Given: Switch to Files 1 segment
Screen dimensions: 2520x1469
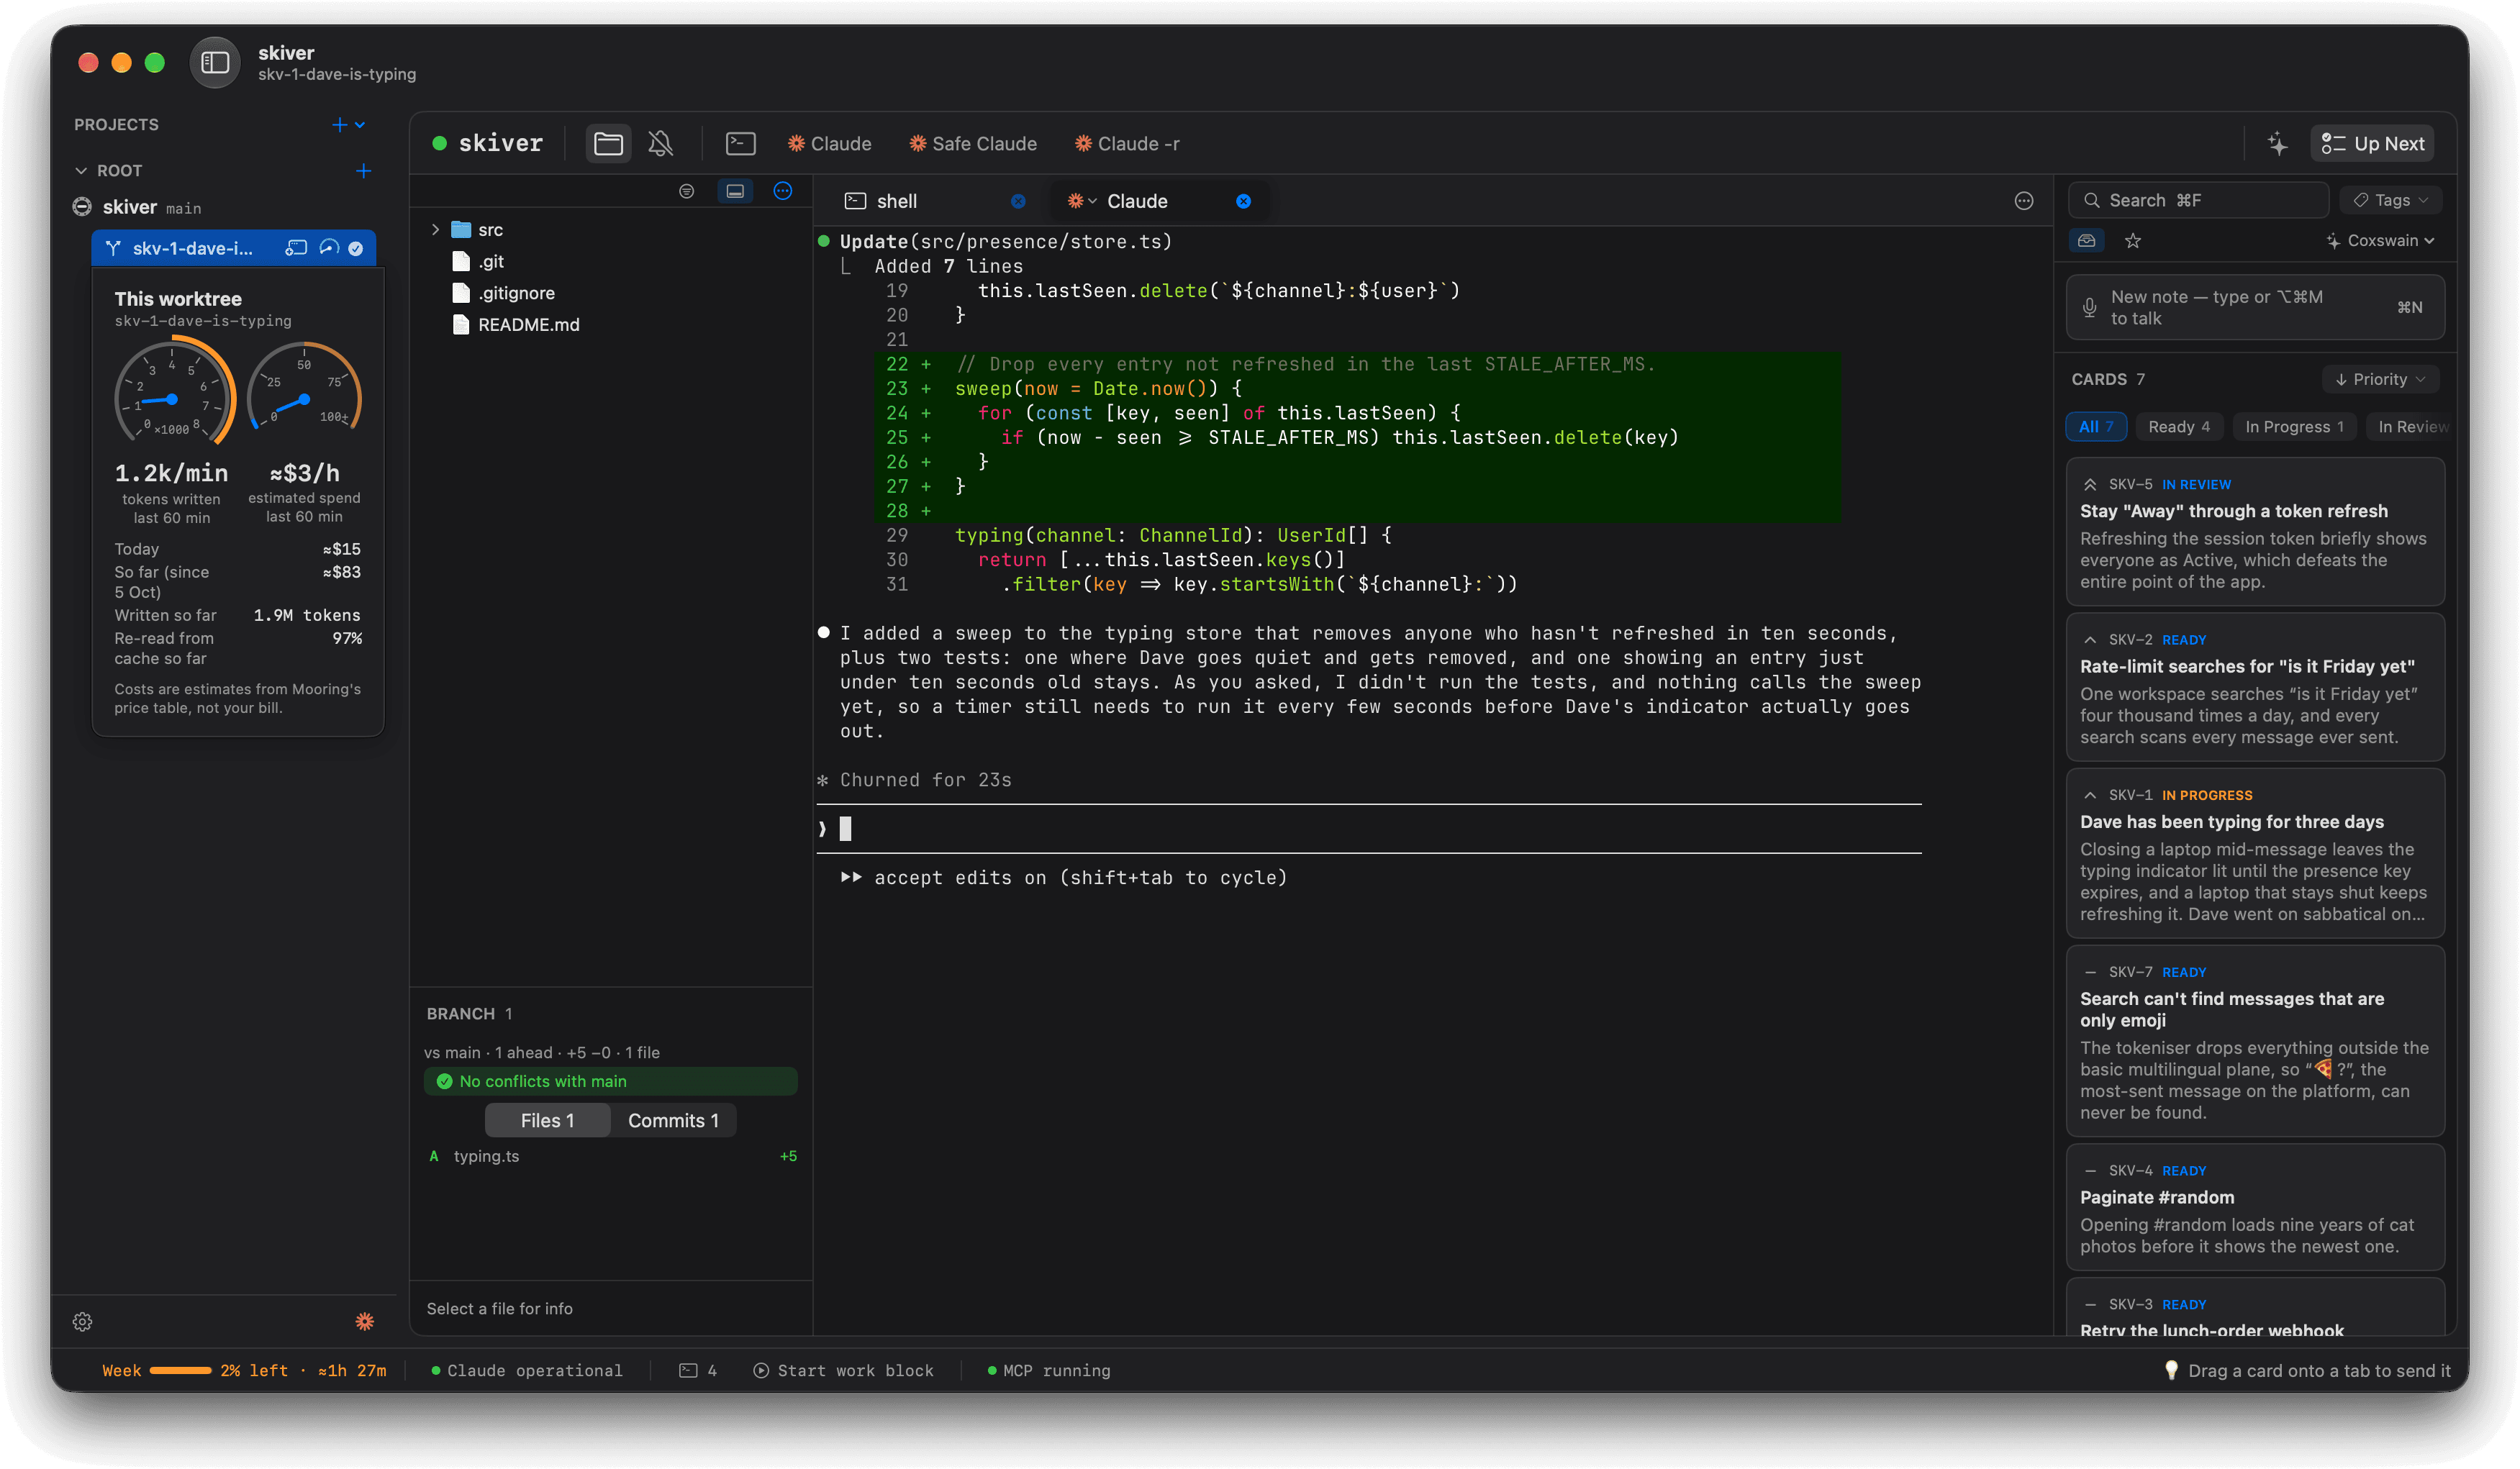Looking at the screenshot, I should tap(547, 1121).
